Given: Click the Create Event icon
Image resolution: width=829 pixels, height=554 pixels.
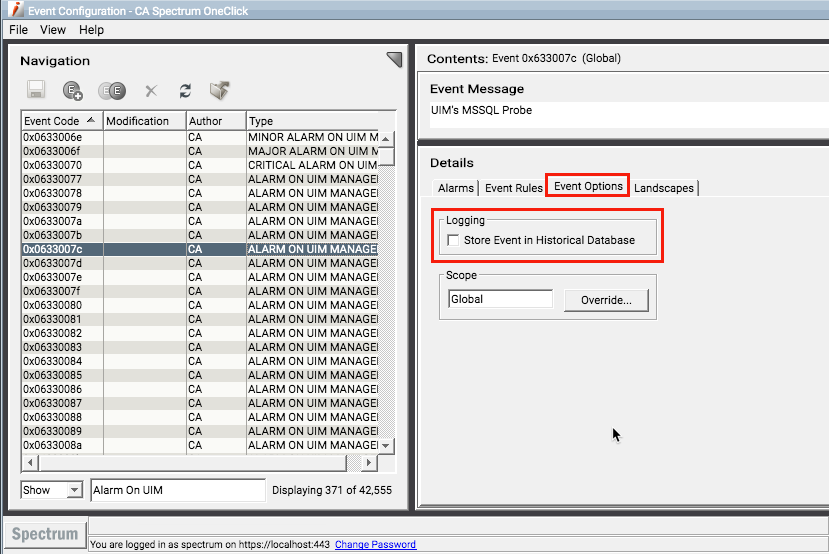Looking at the screenshot, I should pyautogui.click(x=73, y=91).
